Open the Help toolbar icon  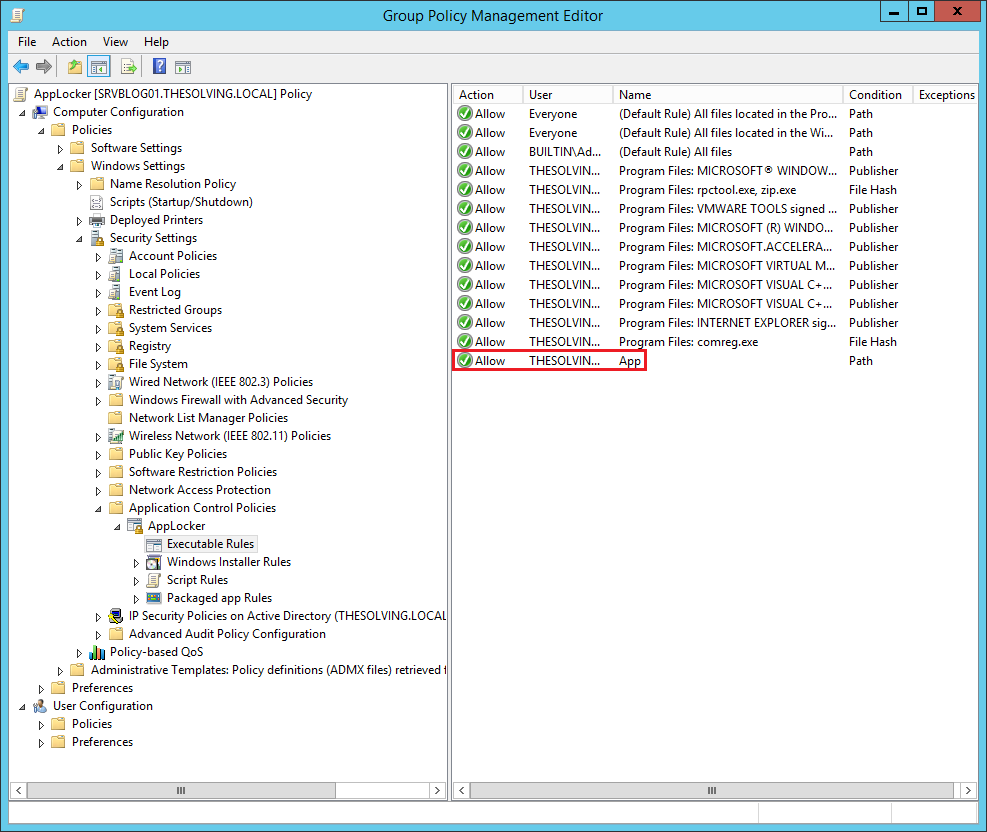tap(159, 66)
